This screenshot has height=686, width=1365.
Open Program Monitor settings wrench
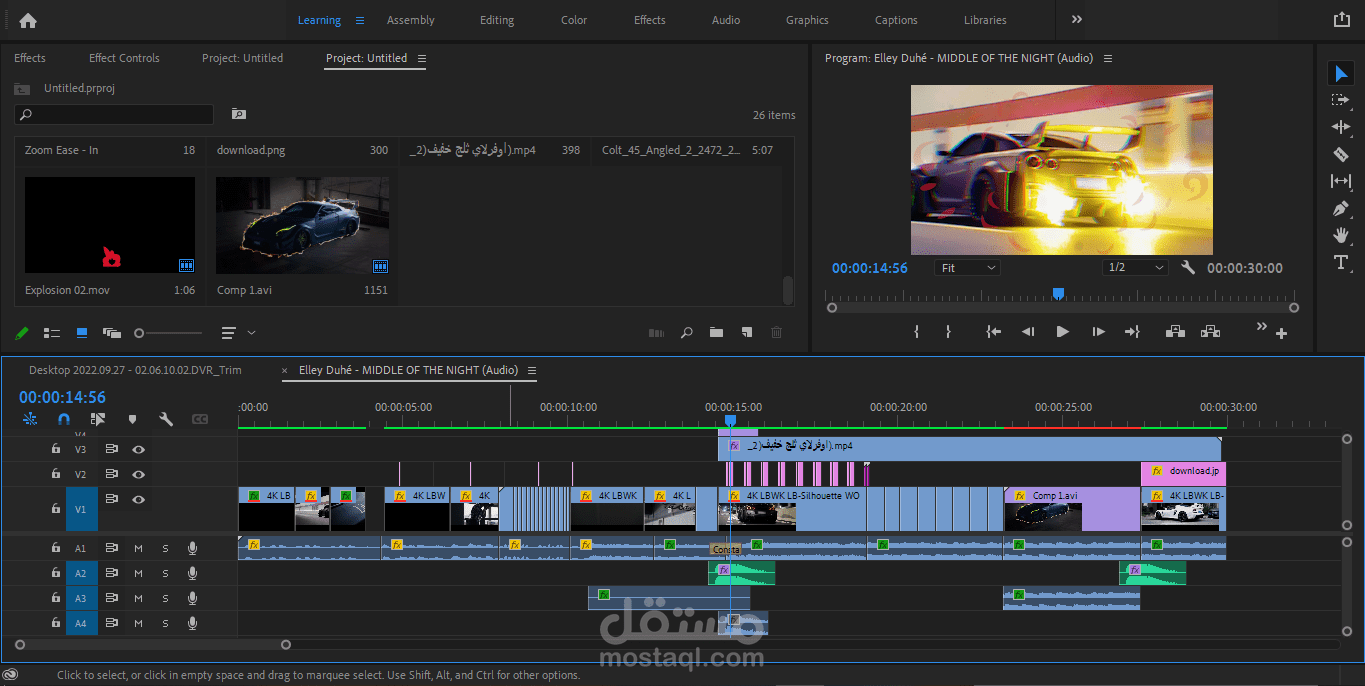pyautogui.click(x=1188, y=268)
